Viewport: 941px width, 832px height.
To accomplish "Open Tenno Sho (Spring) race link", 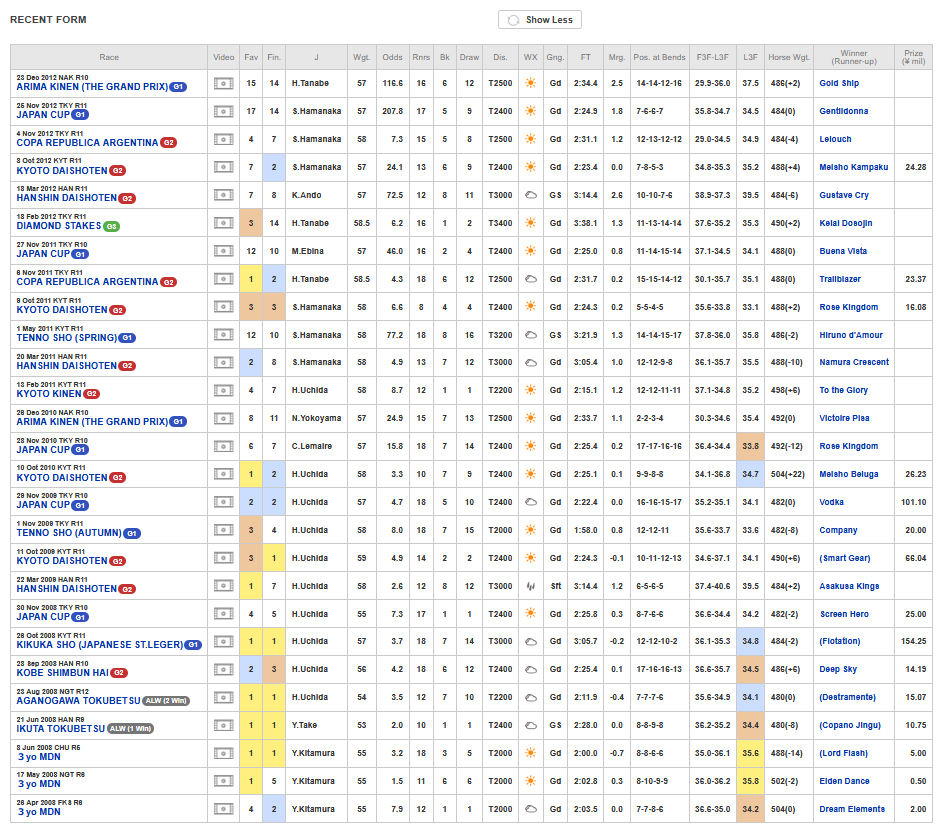I will pyautogui.click(x=67, y=338).
